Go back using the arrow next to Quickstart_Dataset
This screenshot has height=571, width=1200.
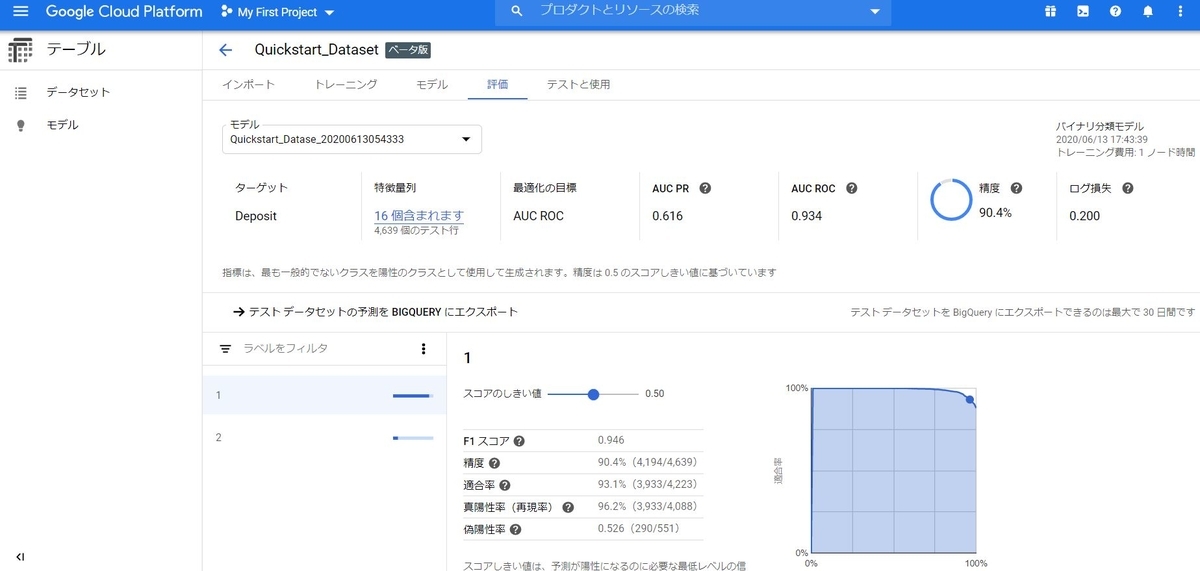coord(226,50)
